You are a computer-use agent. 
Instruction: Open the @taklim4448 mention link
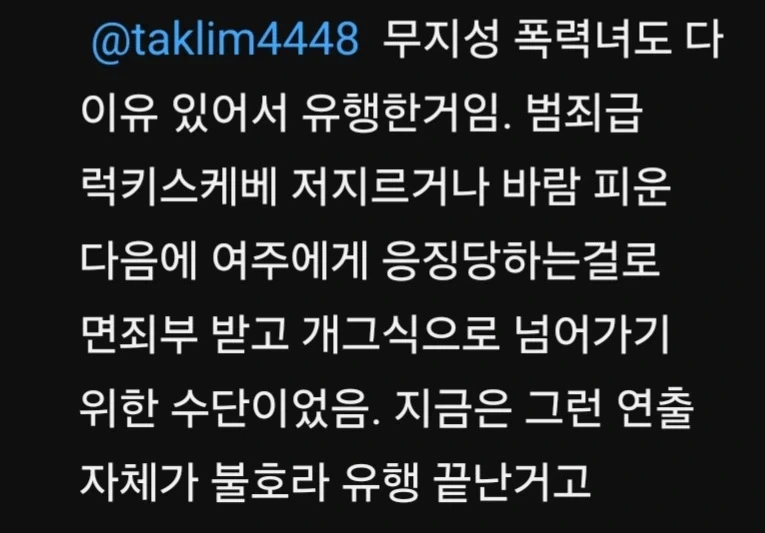[x=225, y=41]
